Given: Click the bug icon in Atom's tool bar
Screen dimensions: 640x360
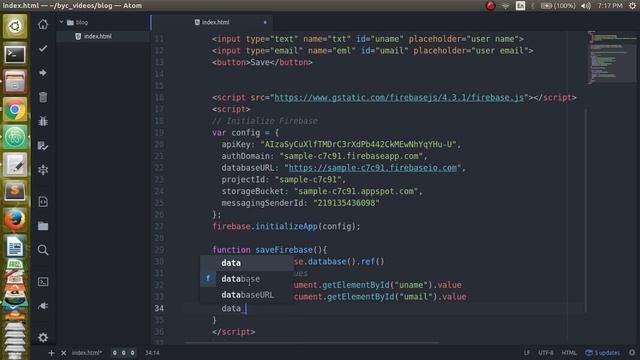Looking at the screenshot, I should (43, 121).
